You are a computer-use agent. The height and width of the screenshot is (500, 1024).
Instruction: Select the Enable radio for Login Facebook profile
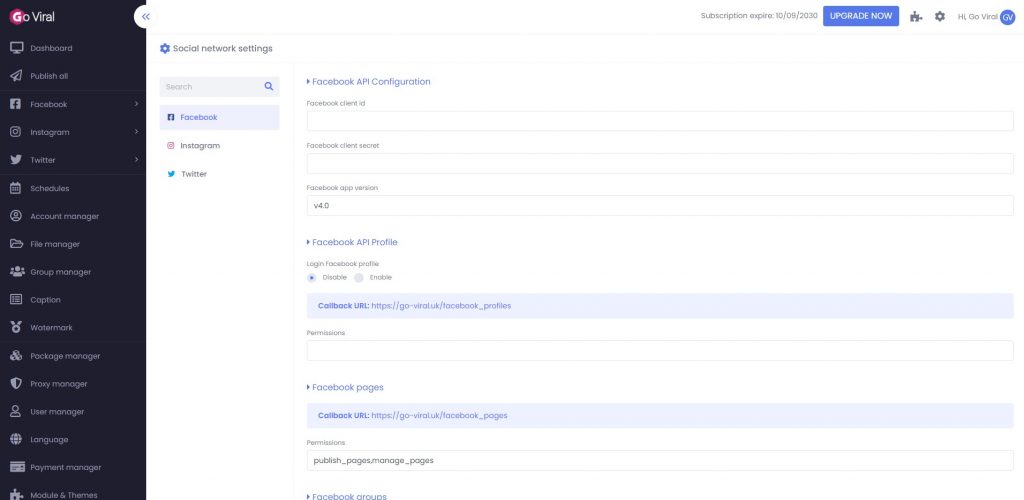pyautogui.click(x=359, y=277)
